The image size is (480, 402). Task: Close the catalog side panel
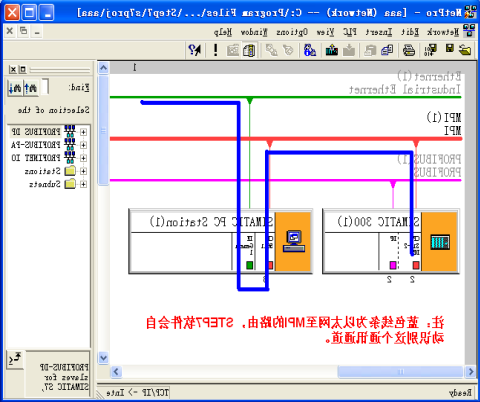[13, 69]
